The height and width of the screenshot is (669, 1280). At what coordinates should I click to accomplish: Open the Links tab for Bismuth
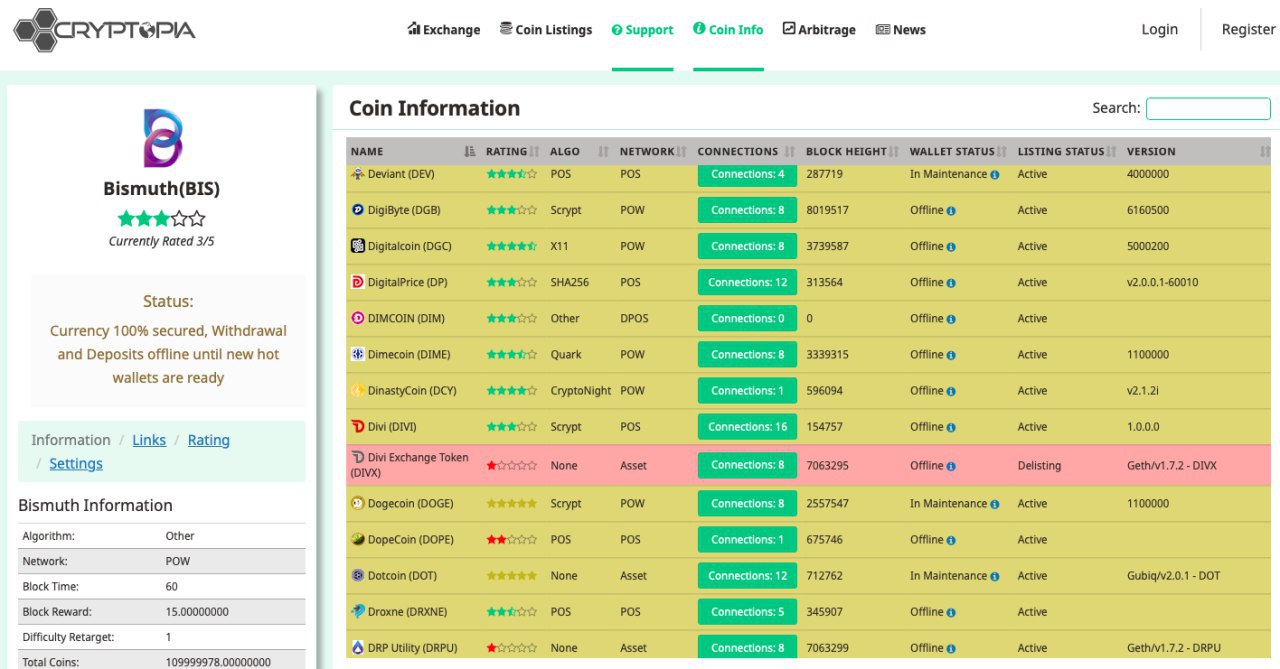coord(149,440)
